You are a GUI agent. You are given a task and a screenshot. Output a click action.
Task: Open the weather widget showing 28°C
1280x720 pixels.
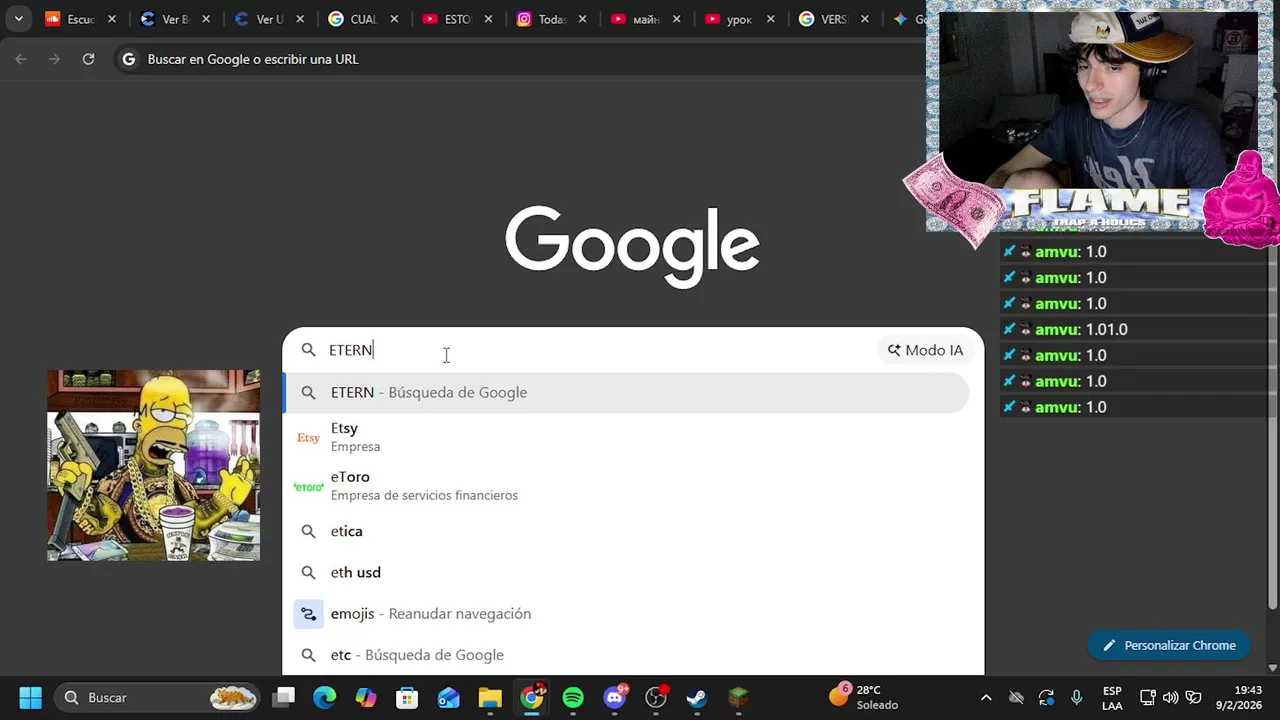click(865, 697)
